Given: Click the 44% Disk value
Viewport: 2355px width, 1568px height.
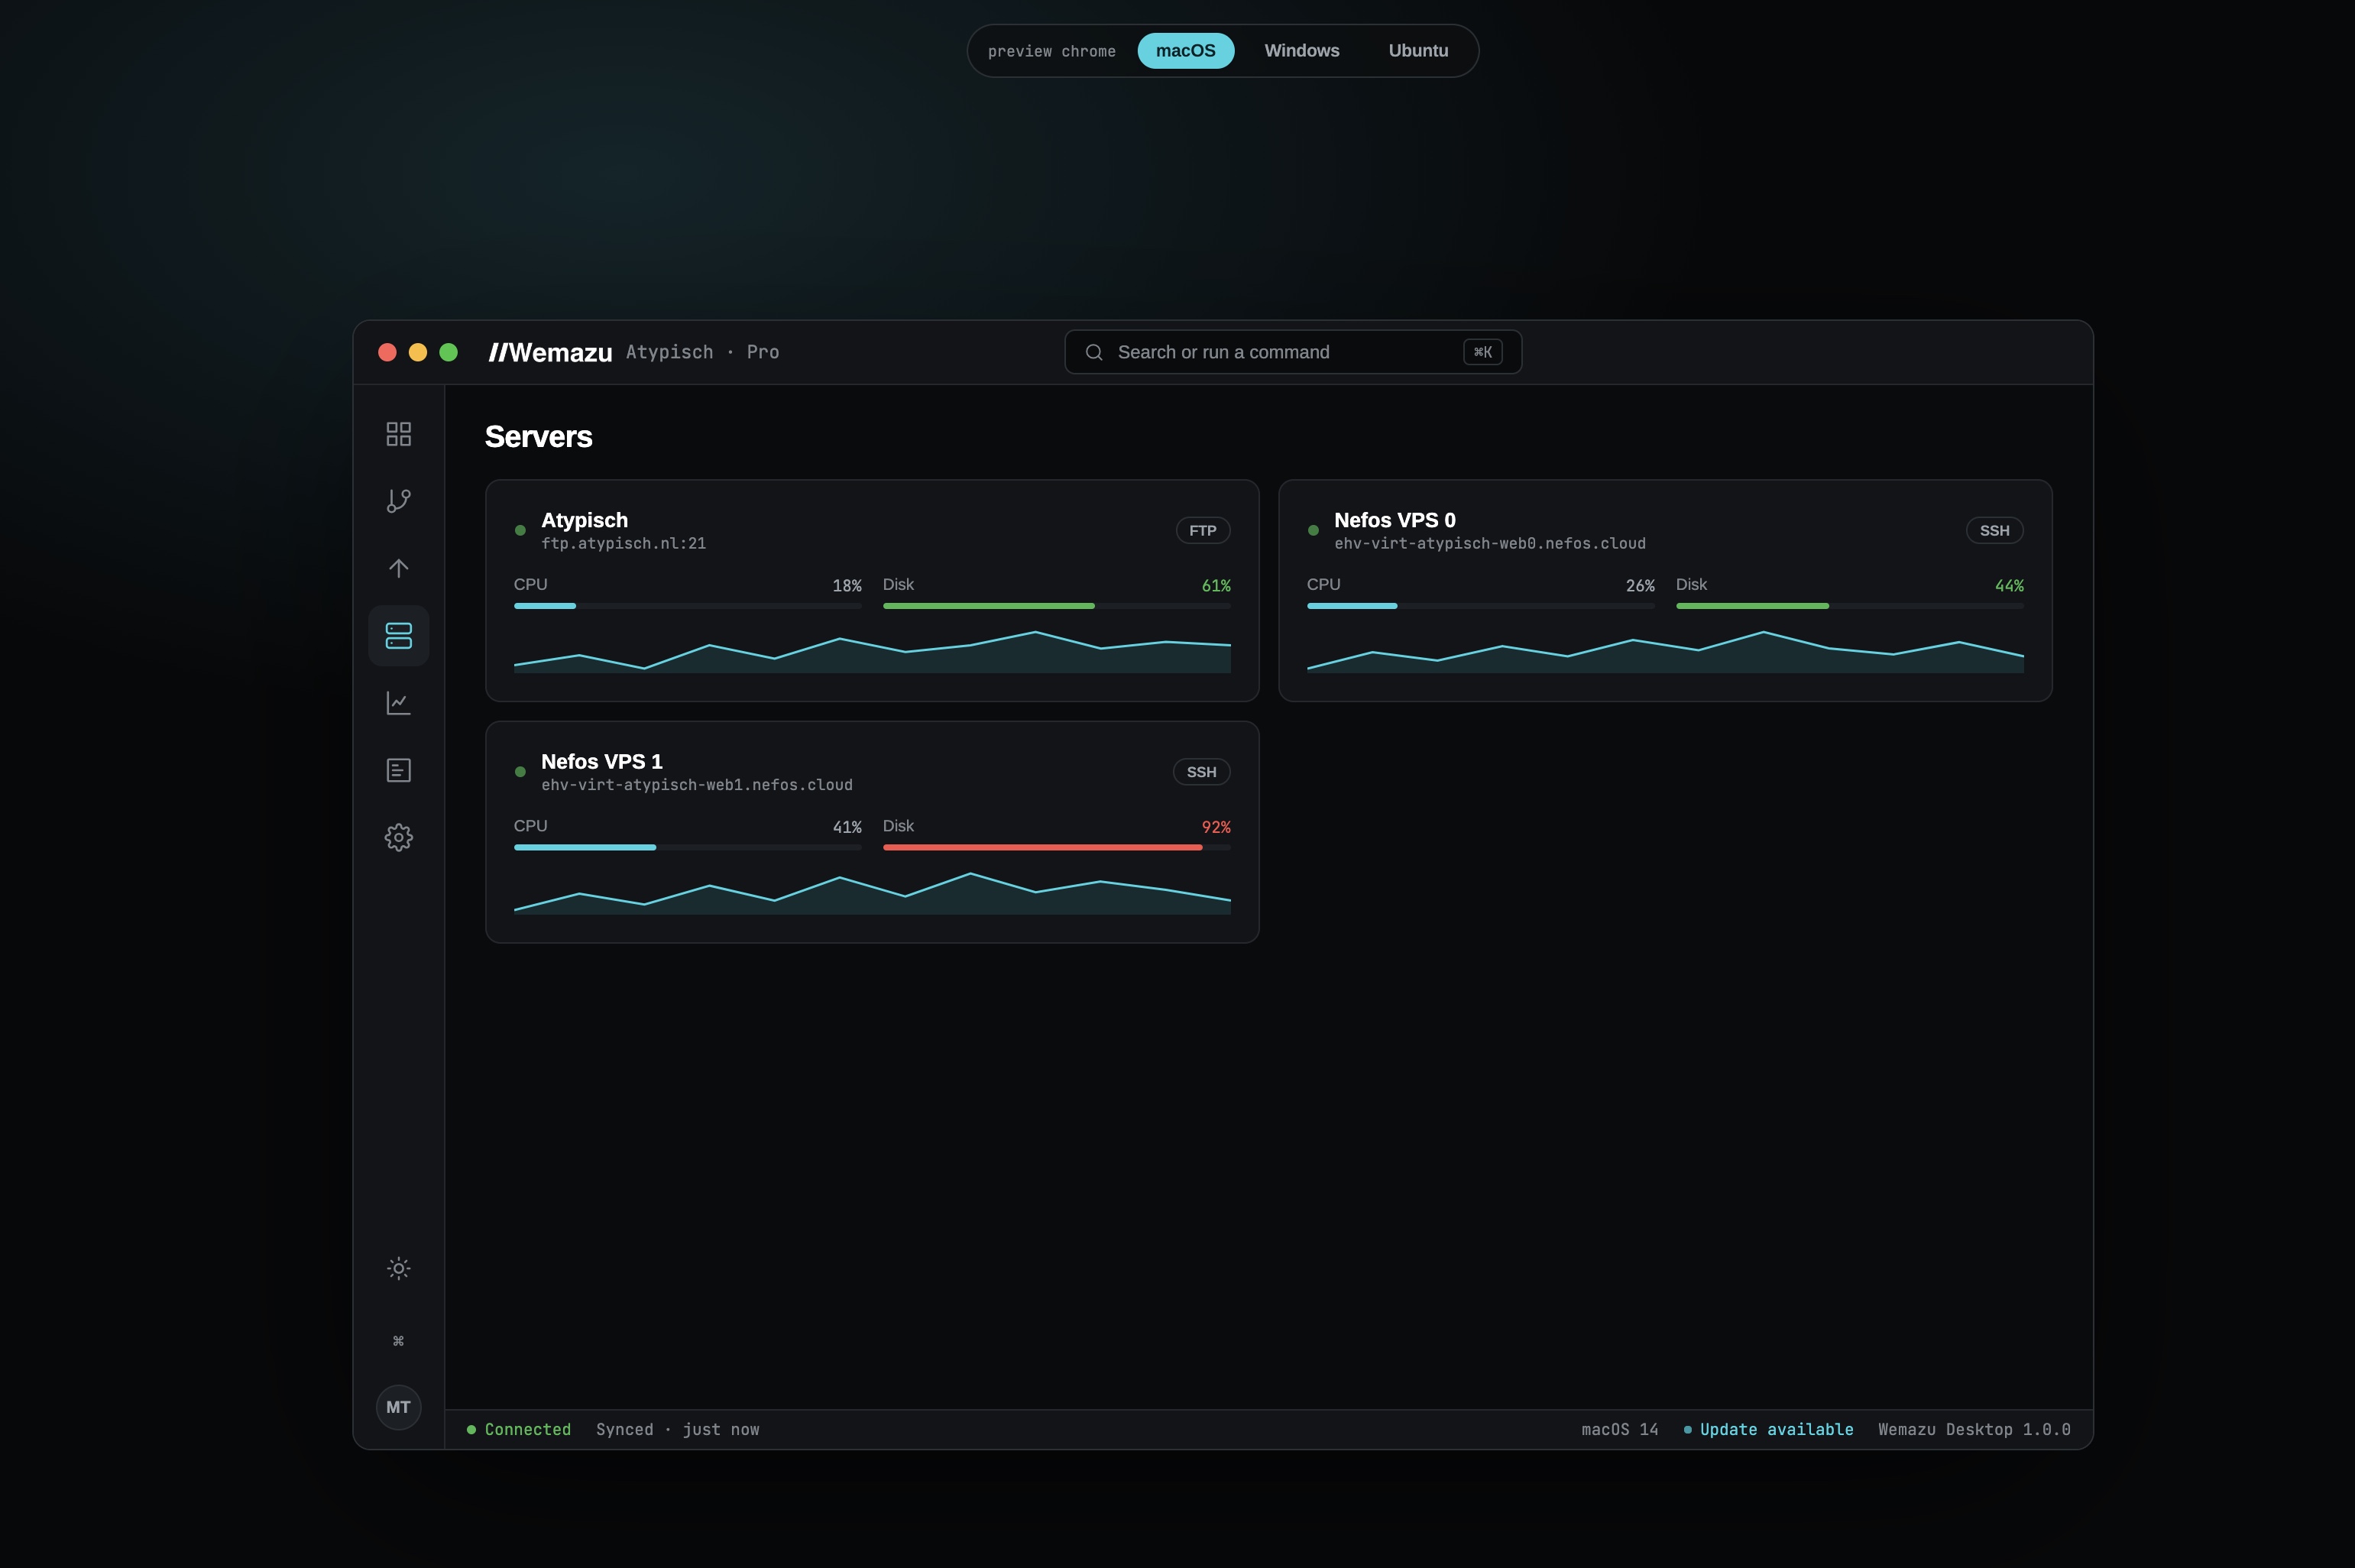Looking at the screenshot, I should [x=2009, y=586].
